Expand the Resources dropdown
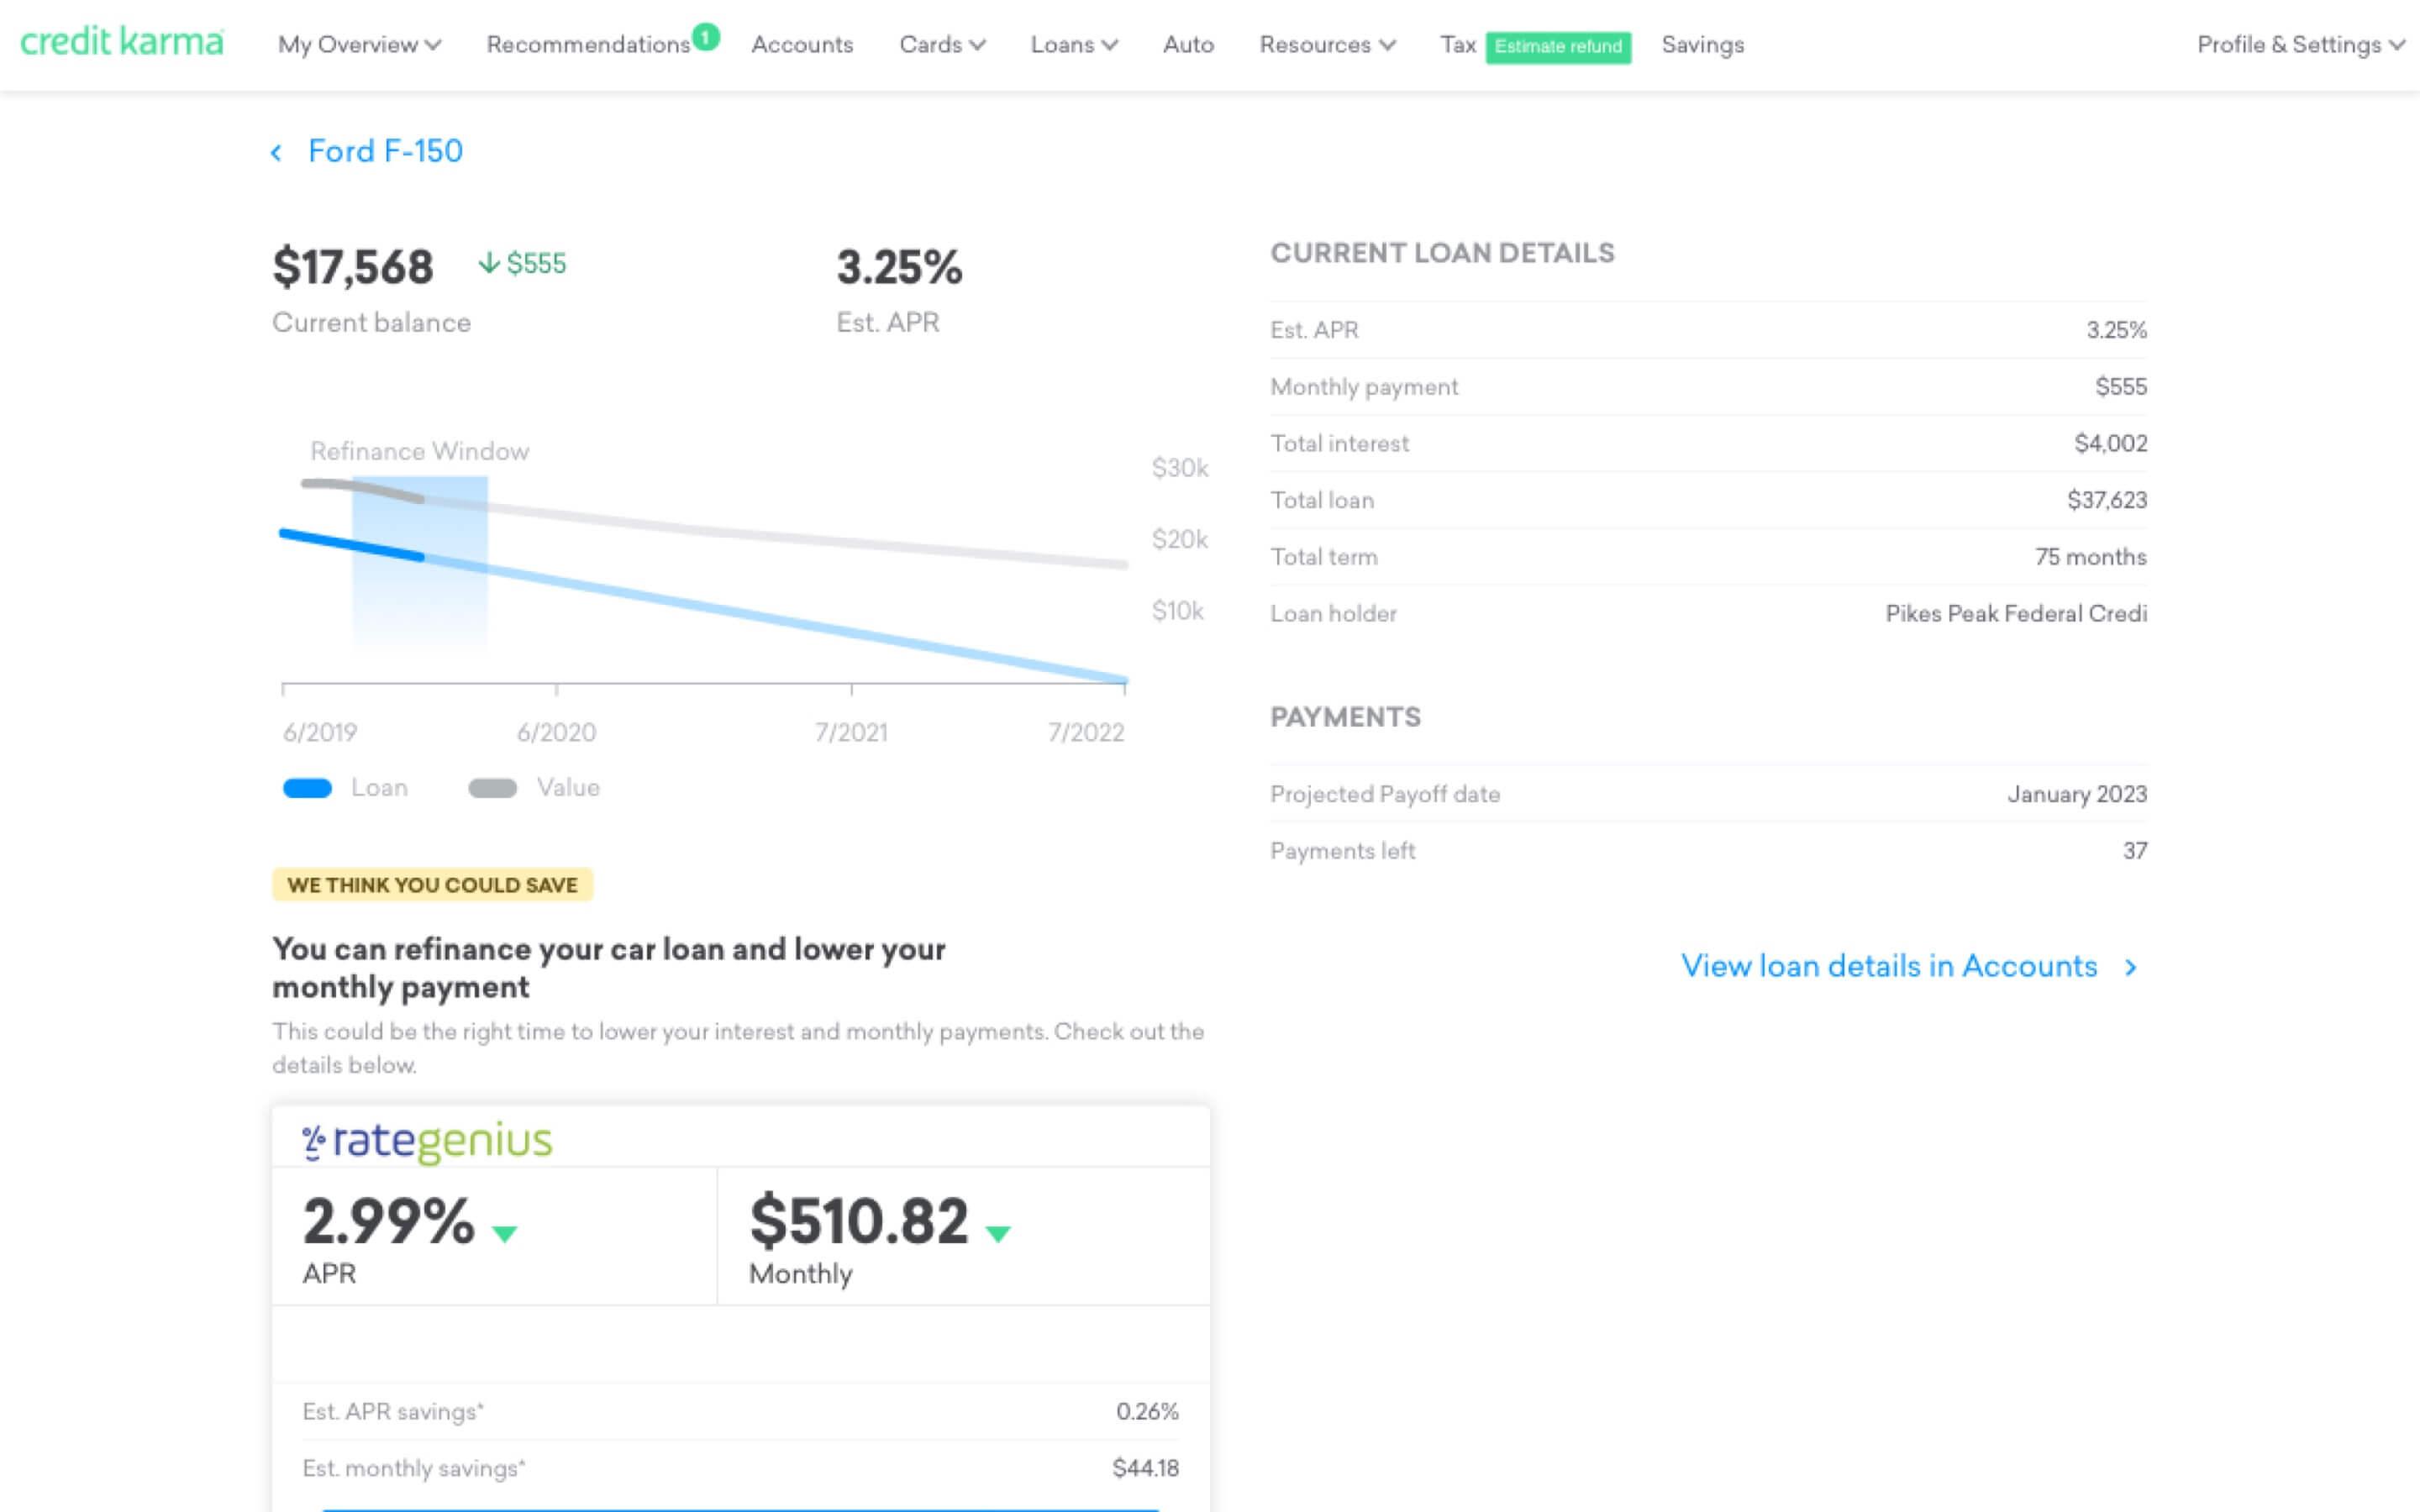Screen dimensions: 2420x1512 click(x=1327, y=45)
